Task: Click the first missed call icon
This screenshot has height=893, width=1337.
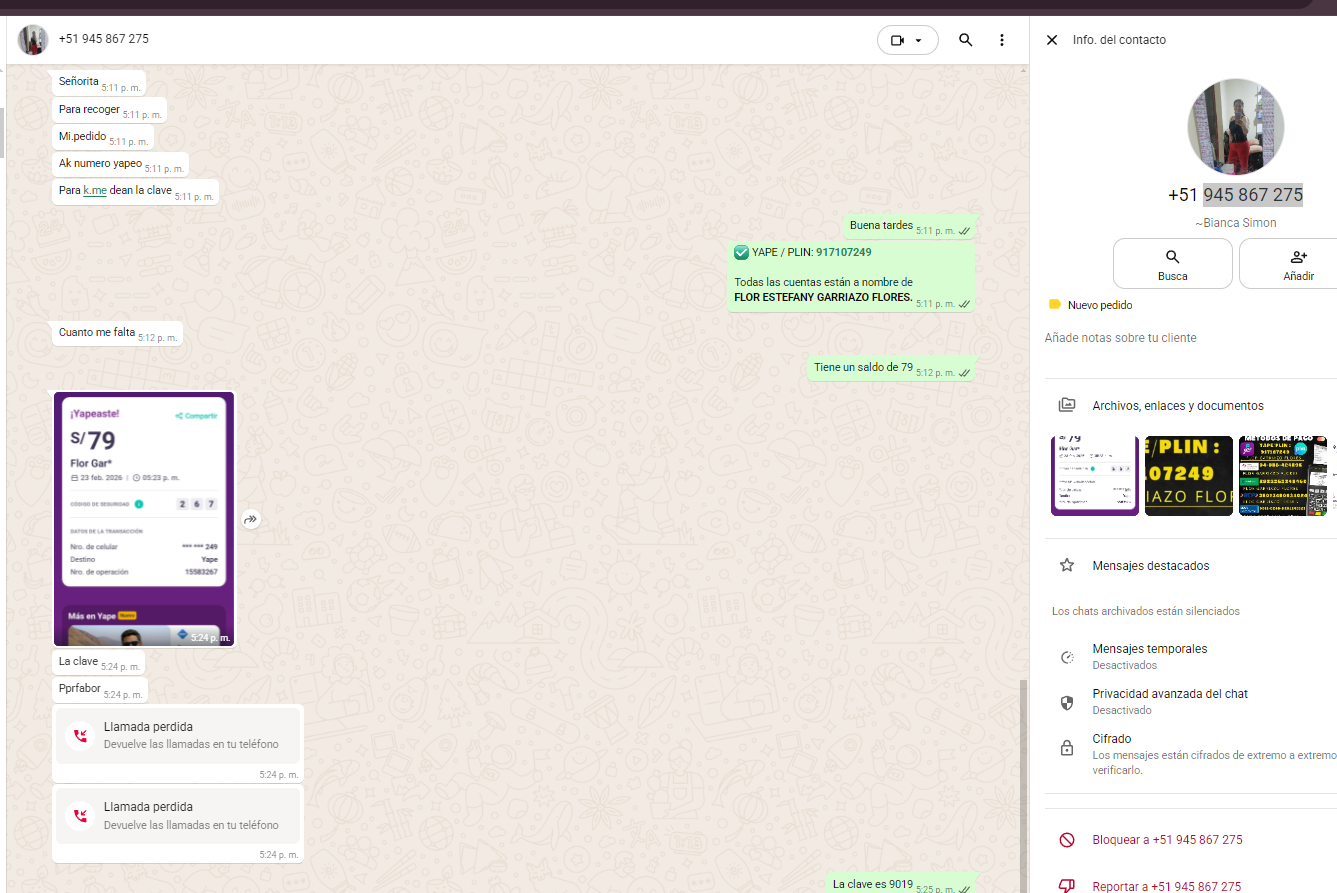Action: [x=78, y=735]
